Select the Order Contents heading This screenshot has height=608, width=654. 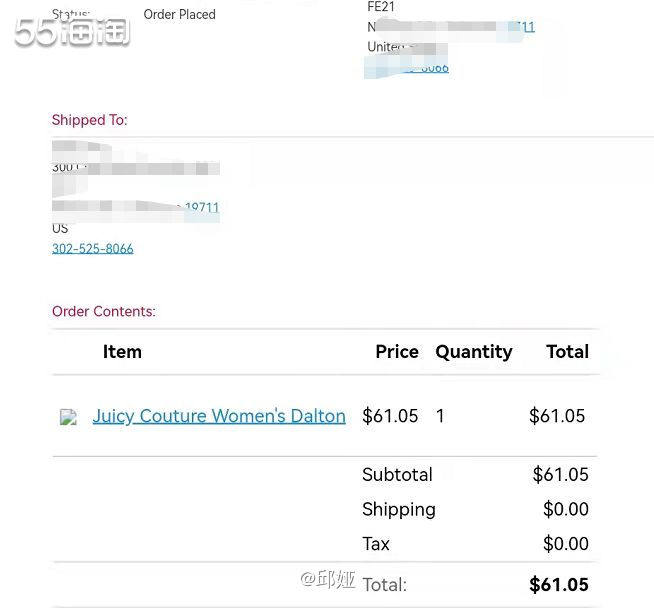104,312
